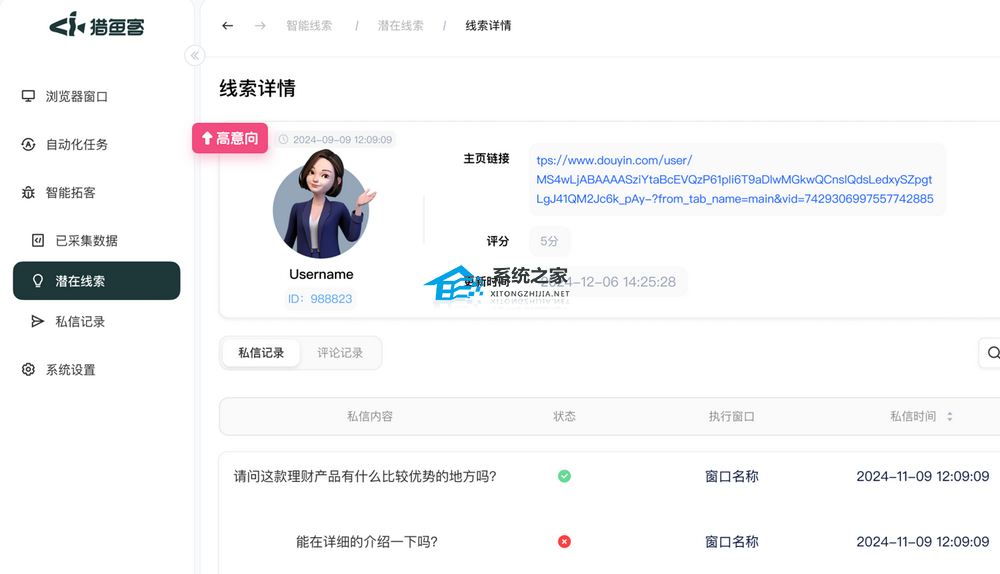Image resolution: width=1000 pixels, height=574 pixels.
Task: Click the 高意向 tag badge
Action: (230, 138)
